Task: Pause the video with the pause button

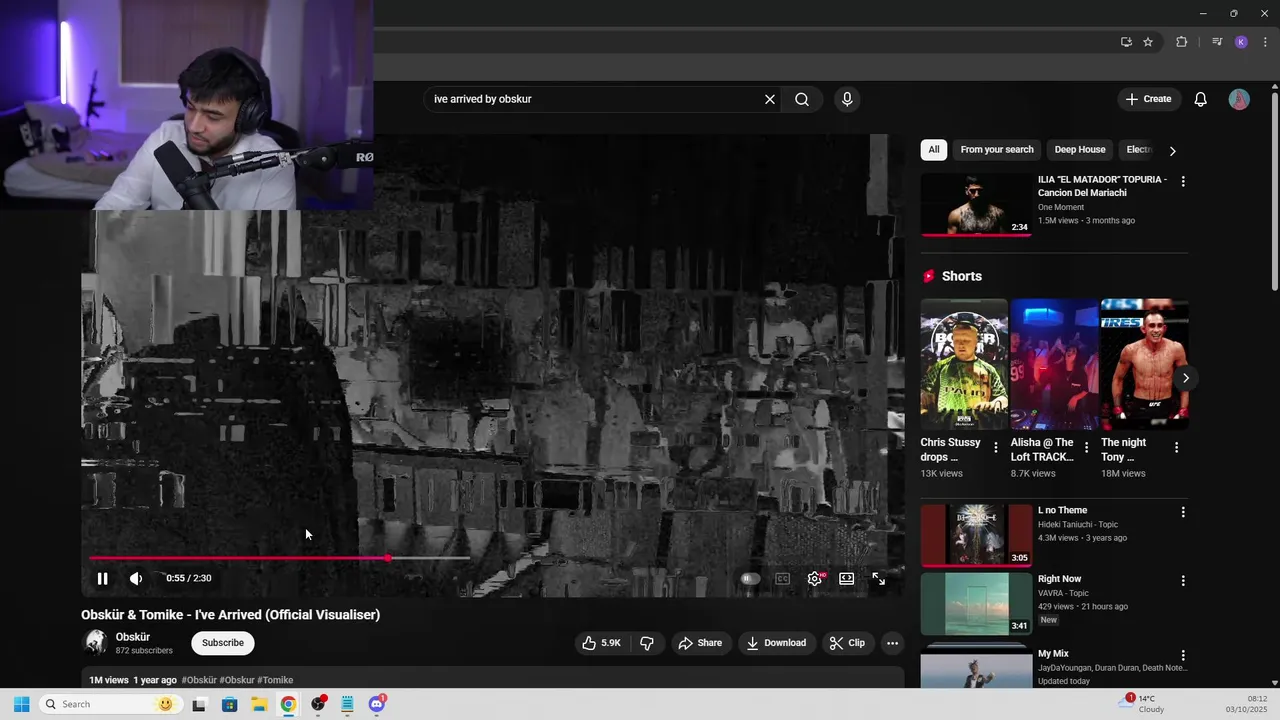Action: coord(102,578)
